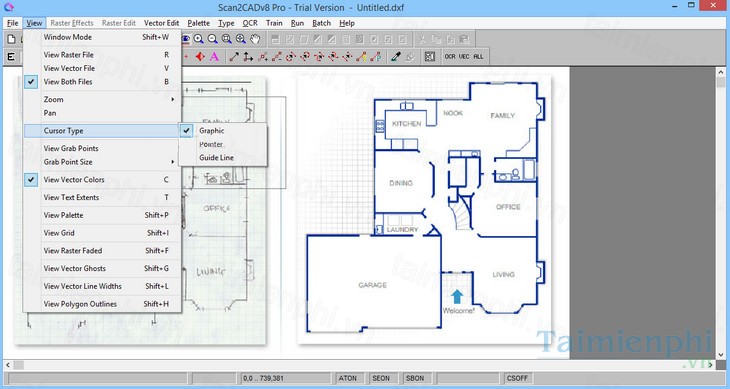Click the vertical scrollbar up arrow
Image resolution: width=730 pixels, height=389 pixels.
coord(721,72)
